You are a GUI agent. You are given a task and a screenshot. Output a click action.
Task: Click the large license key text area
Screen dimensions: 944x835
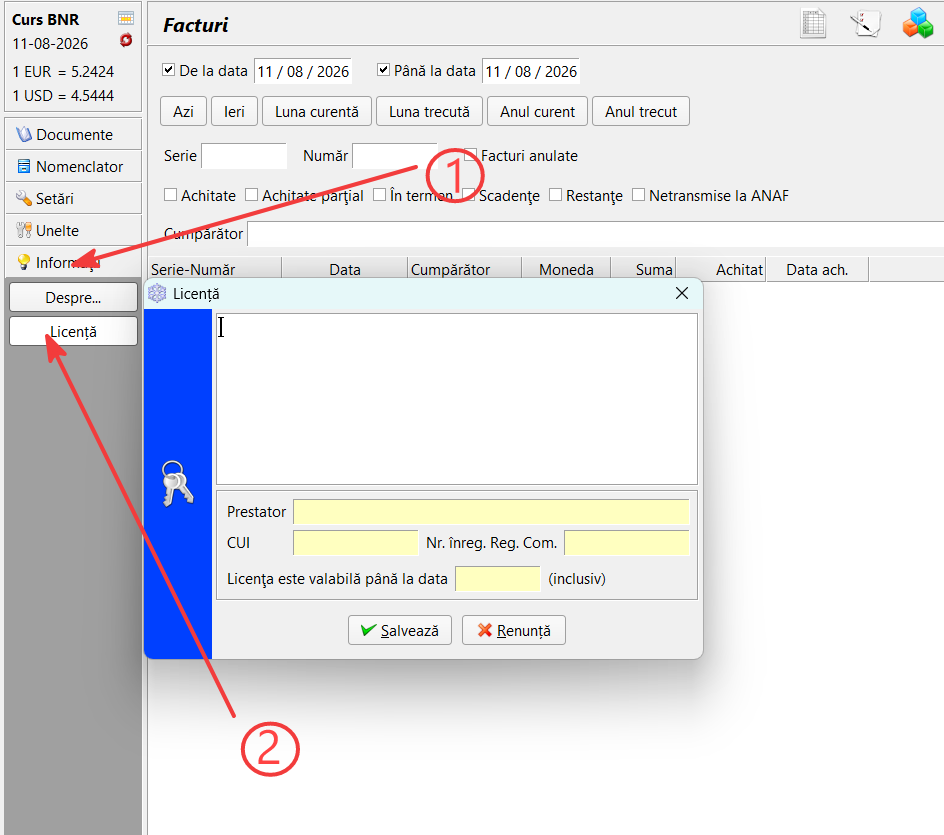pyautogui.click(x=457, y=399)
